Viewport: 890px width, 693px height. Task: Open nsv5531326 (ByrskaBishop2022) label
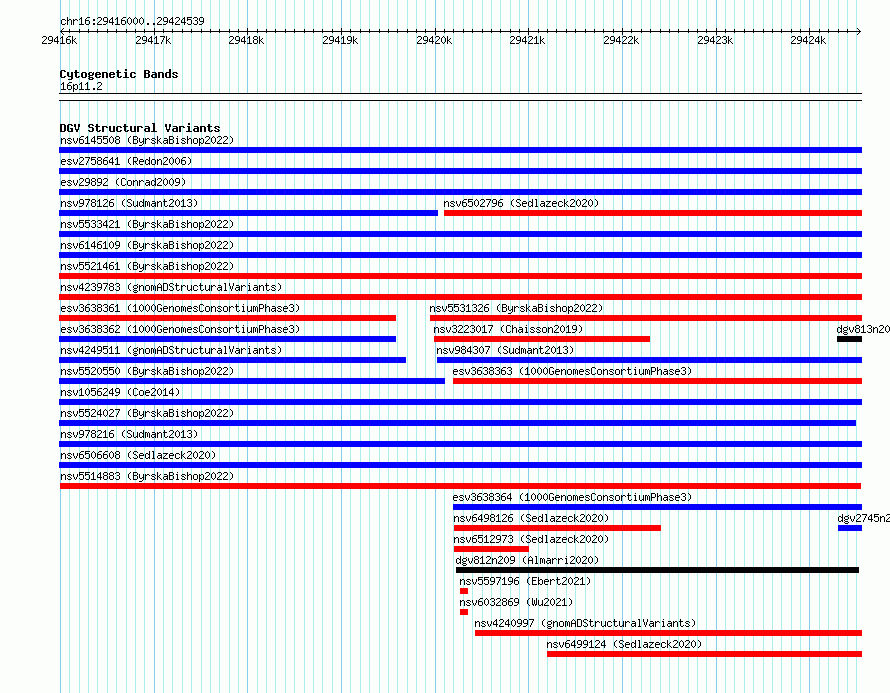point(516,308)
